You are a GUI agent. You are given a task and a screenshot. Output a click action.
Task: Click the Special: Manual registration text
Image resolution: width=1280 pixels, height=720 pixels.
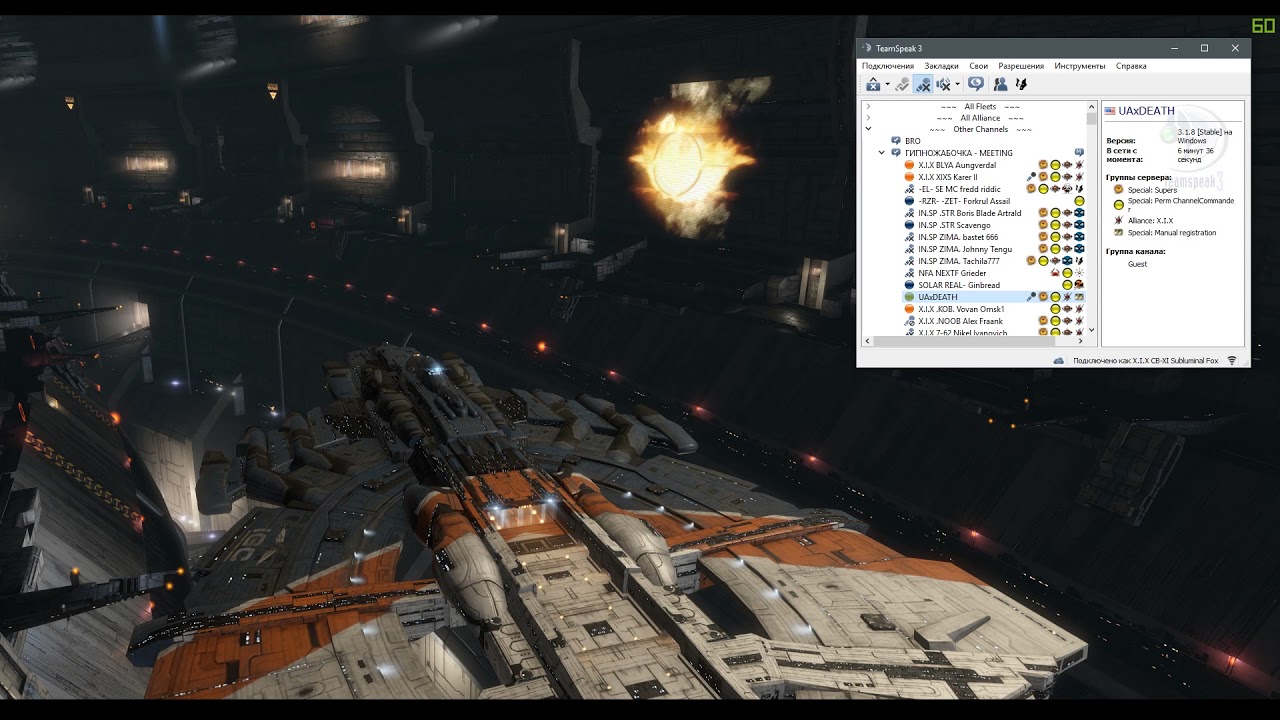coord(1172,233)
